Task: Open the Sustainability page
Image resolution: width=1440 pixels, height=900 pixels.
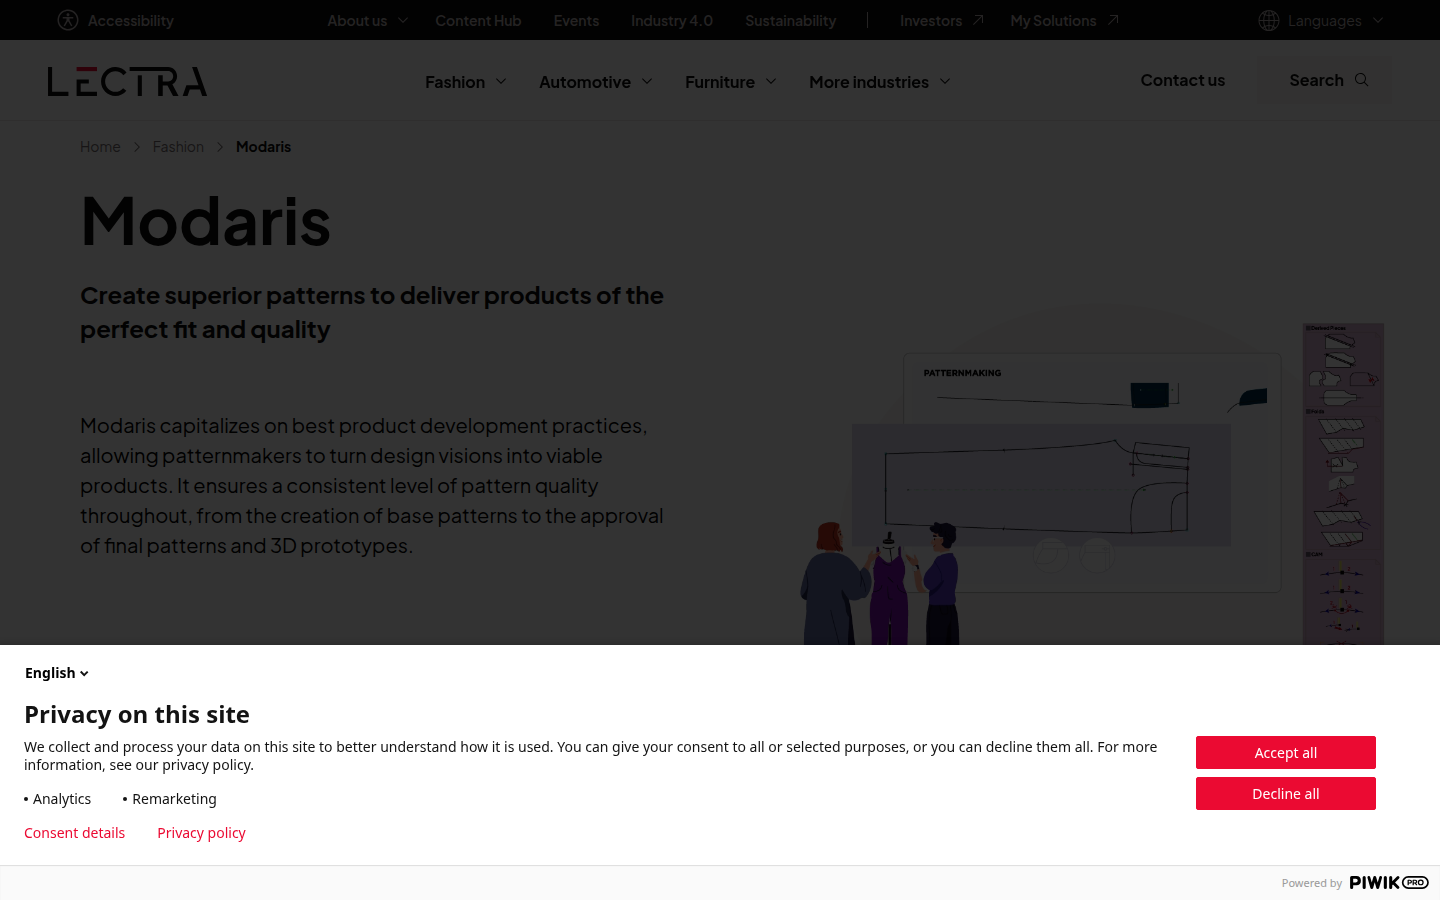Action: click(x=790, y=20)
